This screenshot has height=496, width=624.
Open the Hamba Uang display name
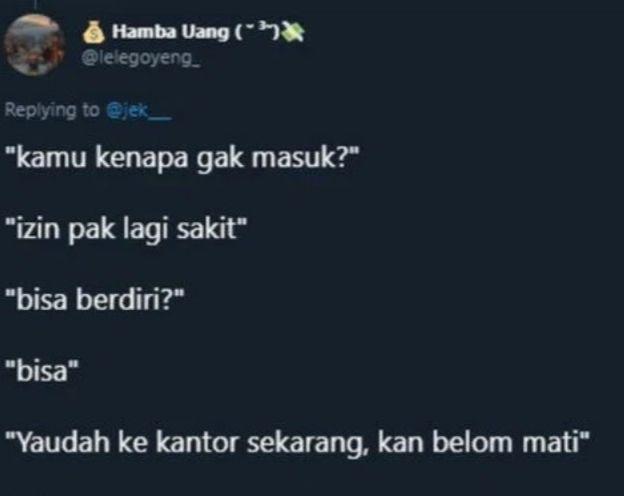pos(171,32)
